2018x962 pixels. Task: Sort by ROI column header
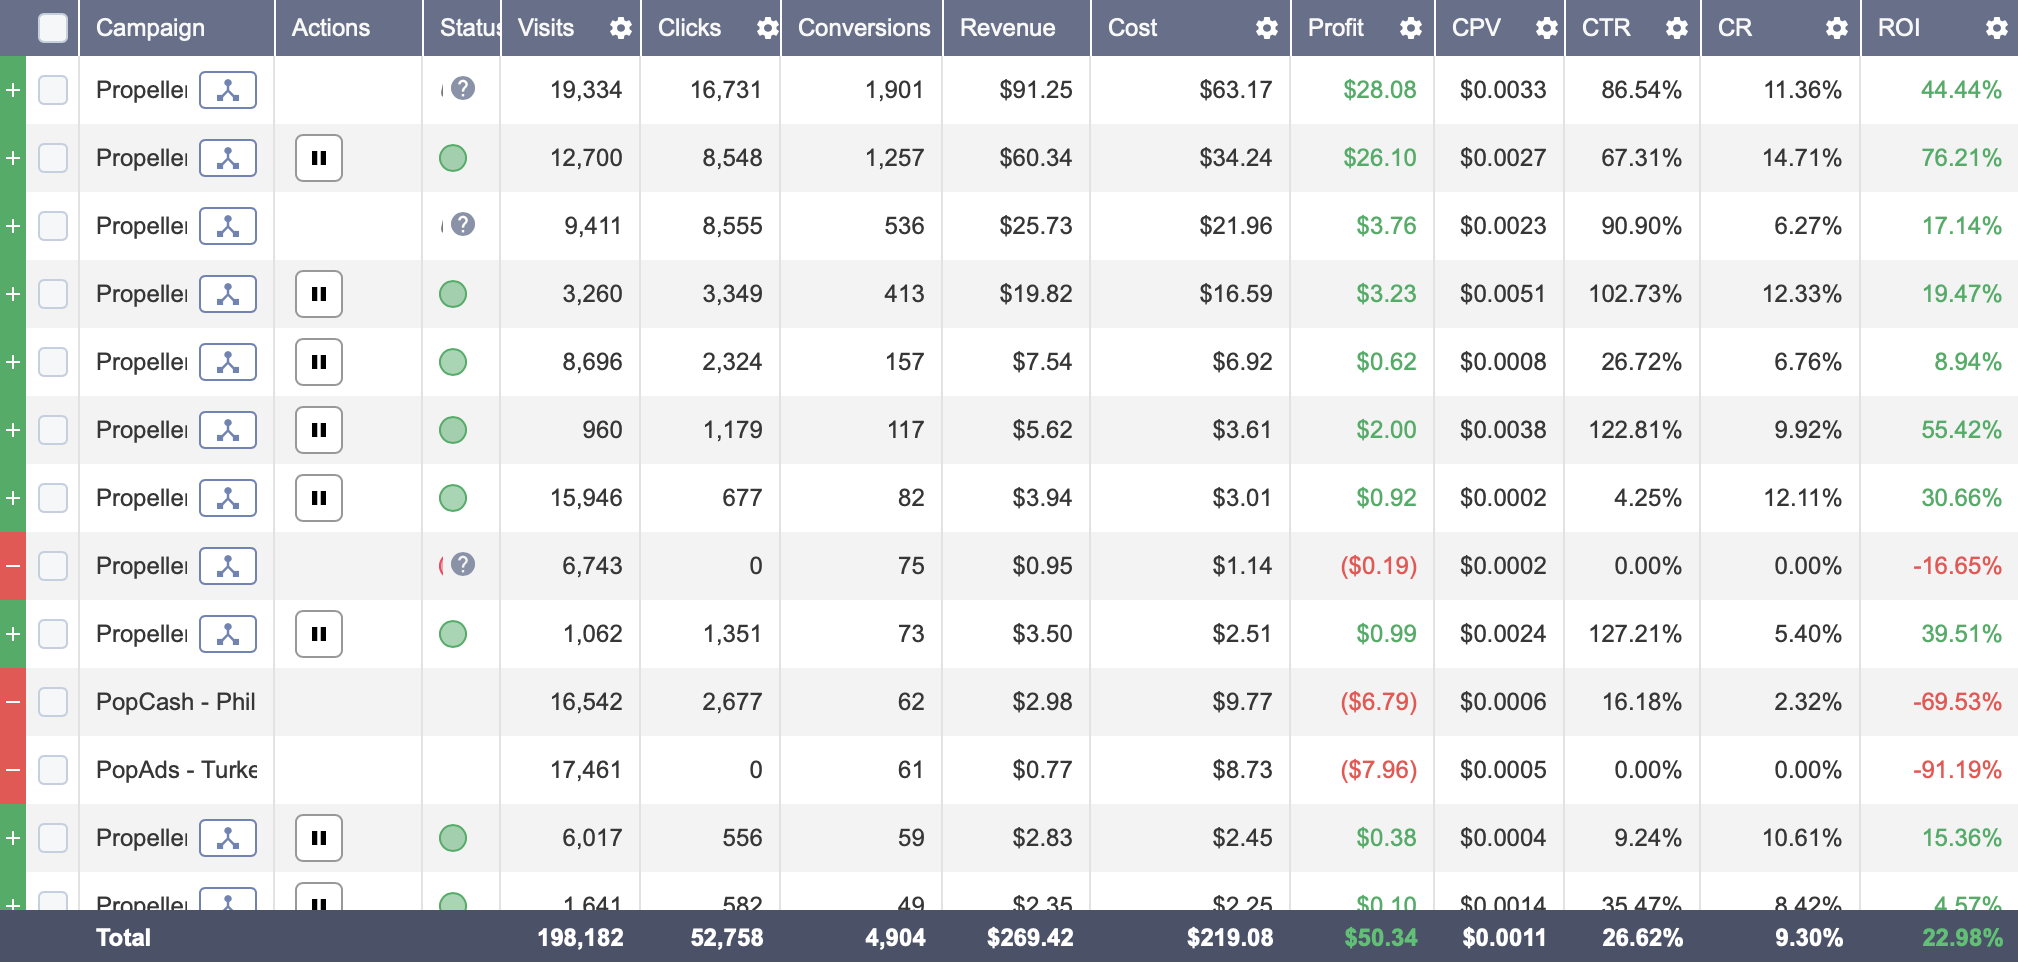pos(1899,28)
